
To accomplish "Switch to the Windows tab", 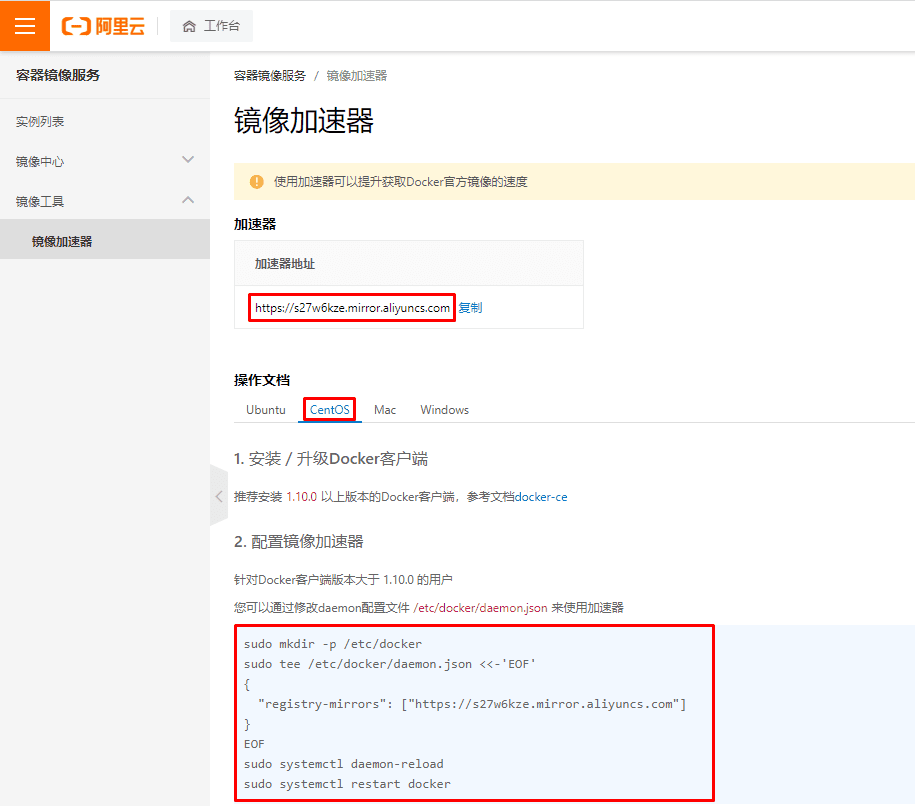I will click(x=445, y=410).
